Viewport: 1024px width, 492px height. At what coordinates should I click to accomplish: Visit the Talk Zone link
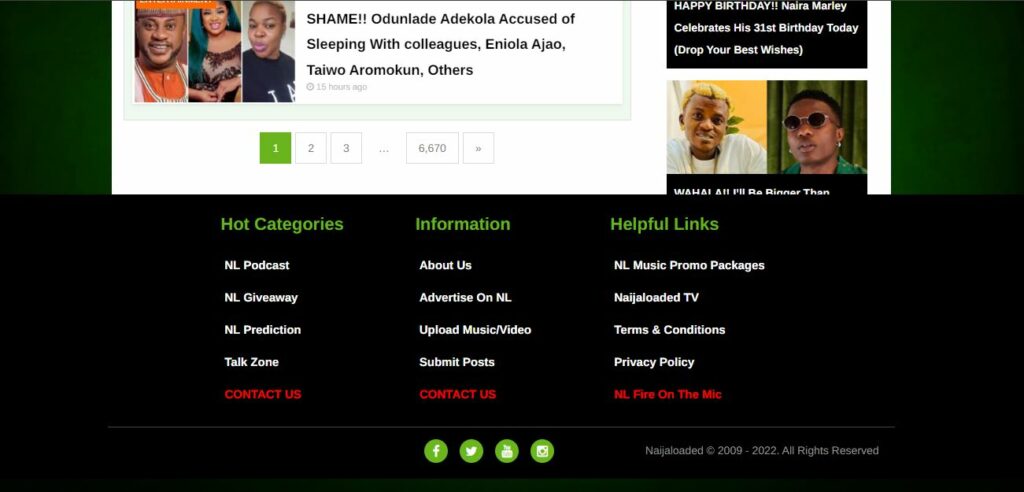tap(251, 362)
